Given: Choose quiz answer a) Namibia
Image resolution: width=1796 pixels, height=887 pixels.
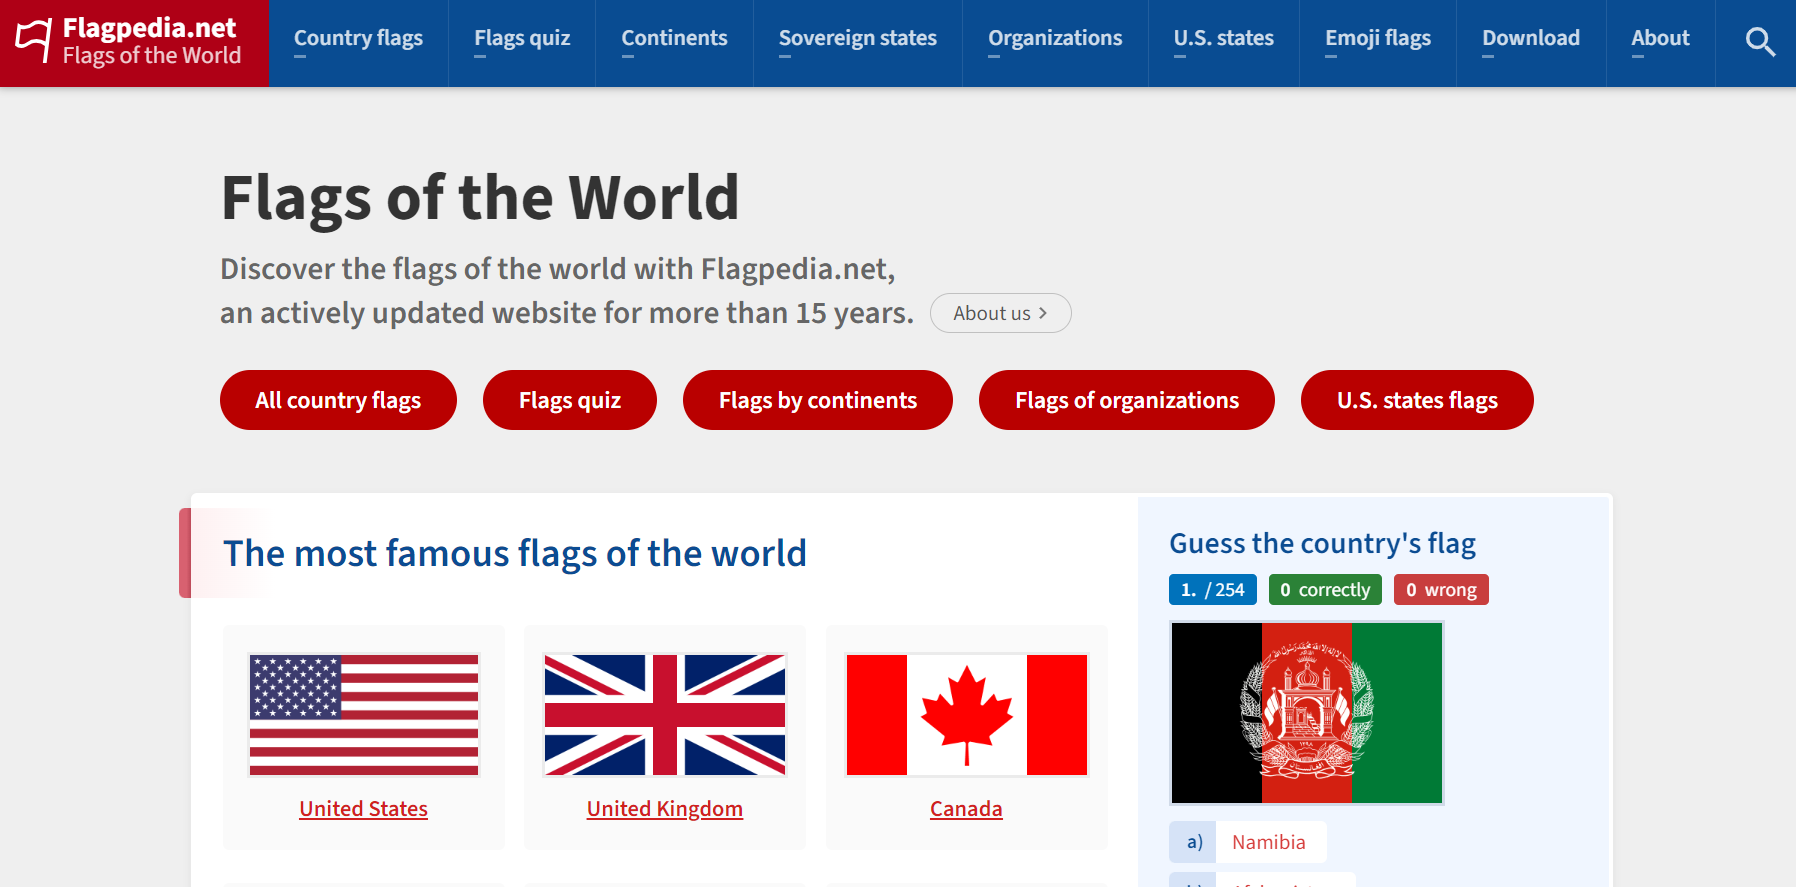Looking at the screenshot, I should [1248, 842].
